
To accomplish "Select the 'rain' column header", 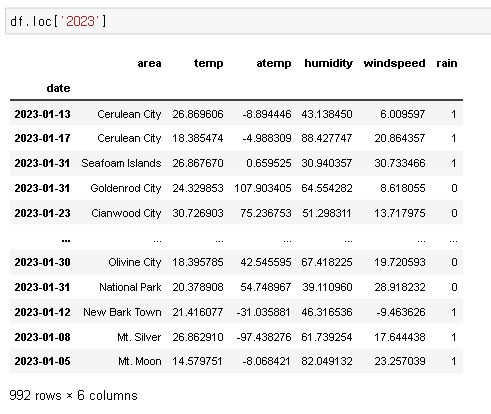I will pyautogui.click(x=447, y=63).
